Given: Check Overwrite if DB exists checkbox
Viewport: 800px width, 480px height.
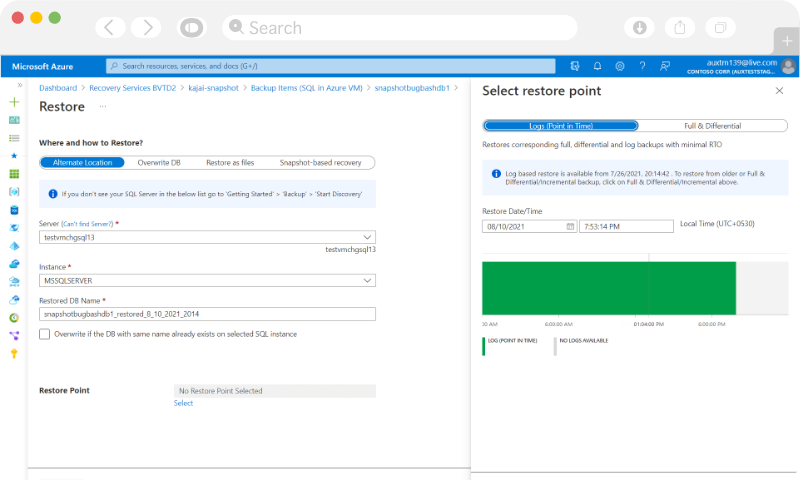Looking at the screenshot, I should click(x=45, y=334).
